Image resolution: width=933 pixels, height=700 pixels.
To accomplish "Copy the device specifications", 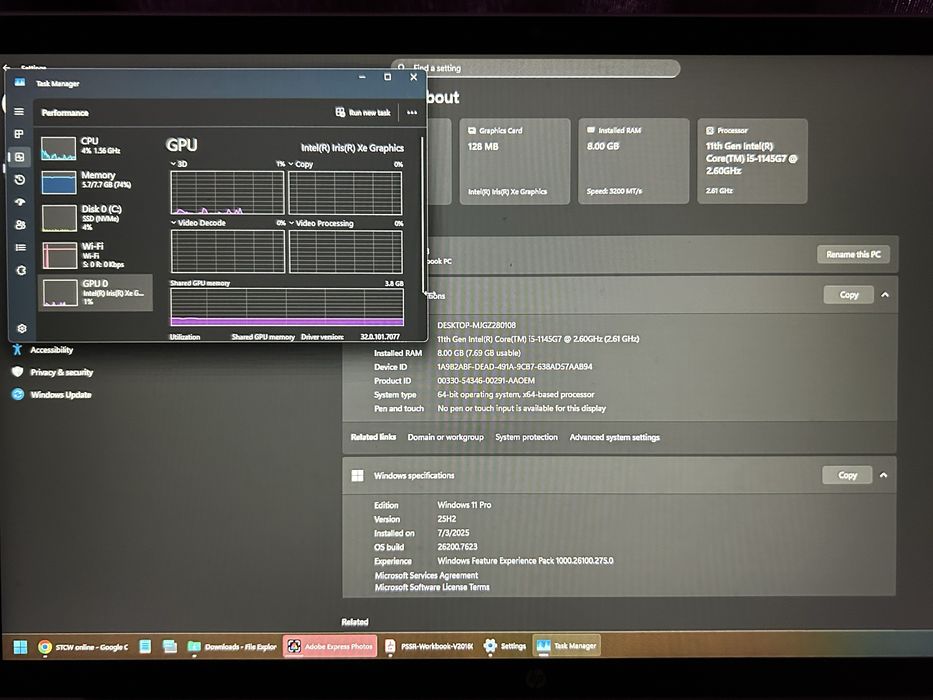I will click(849, 295).
